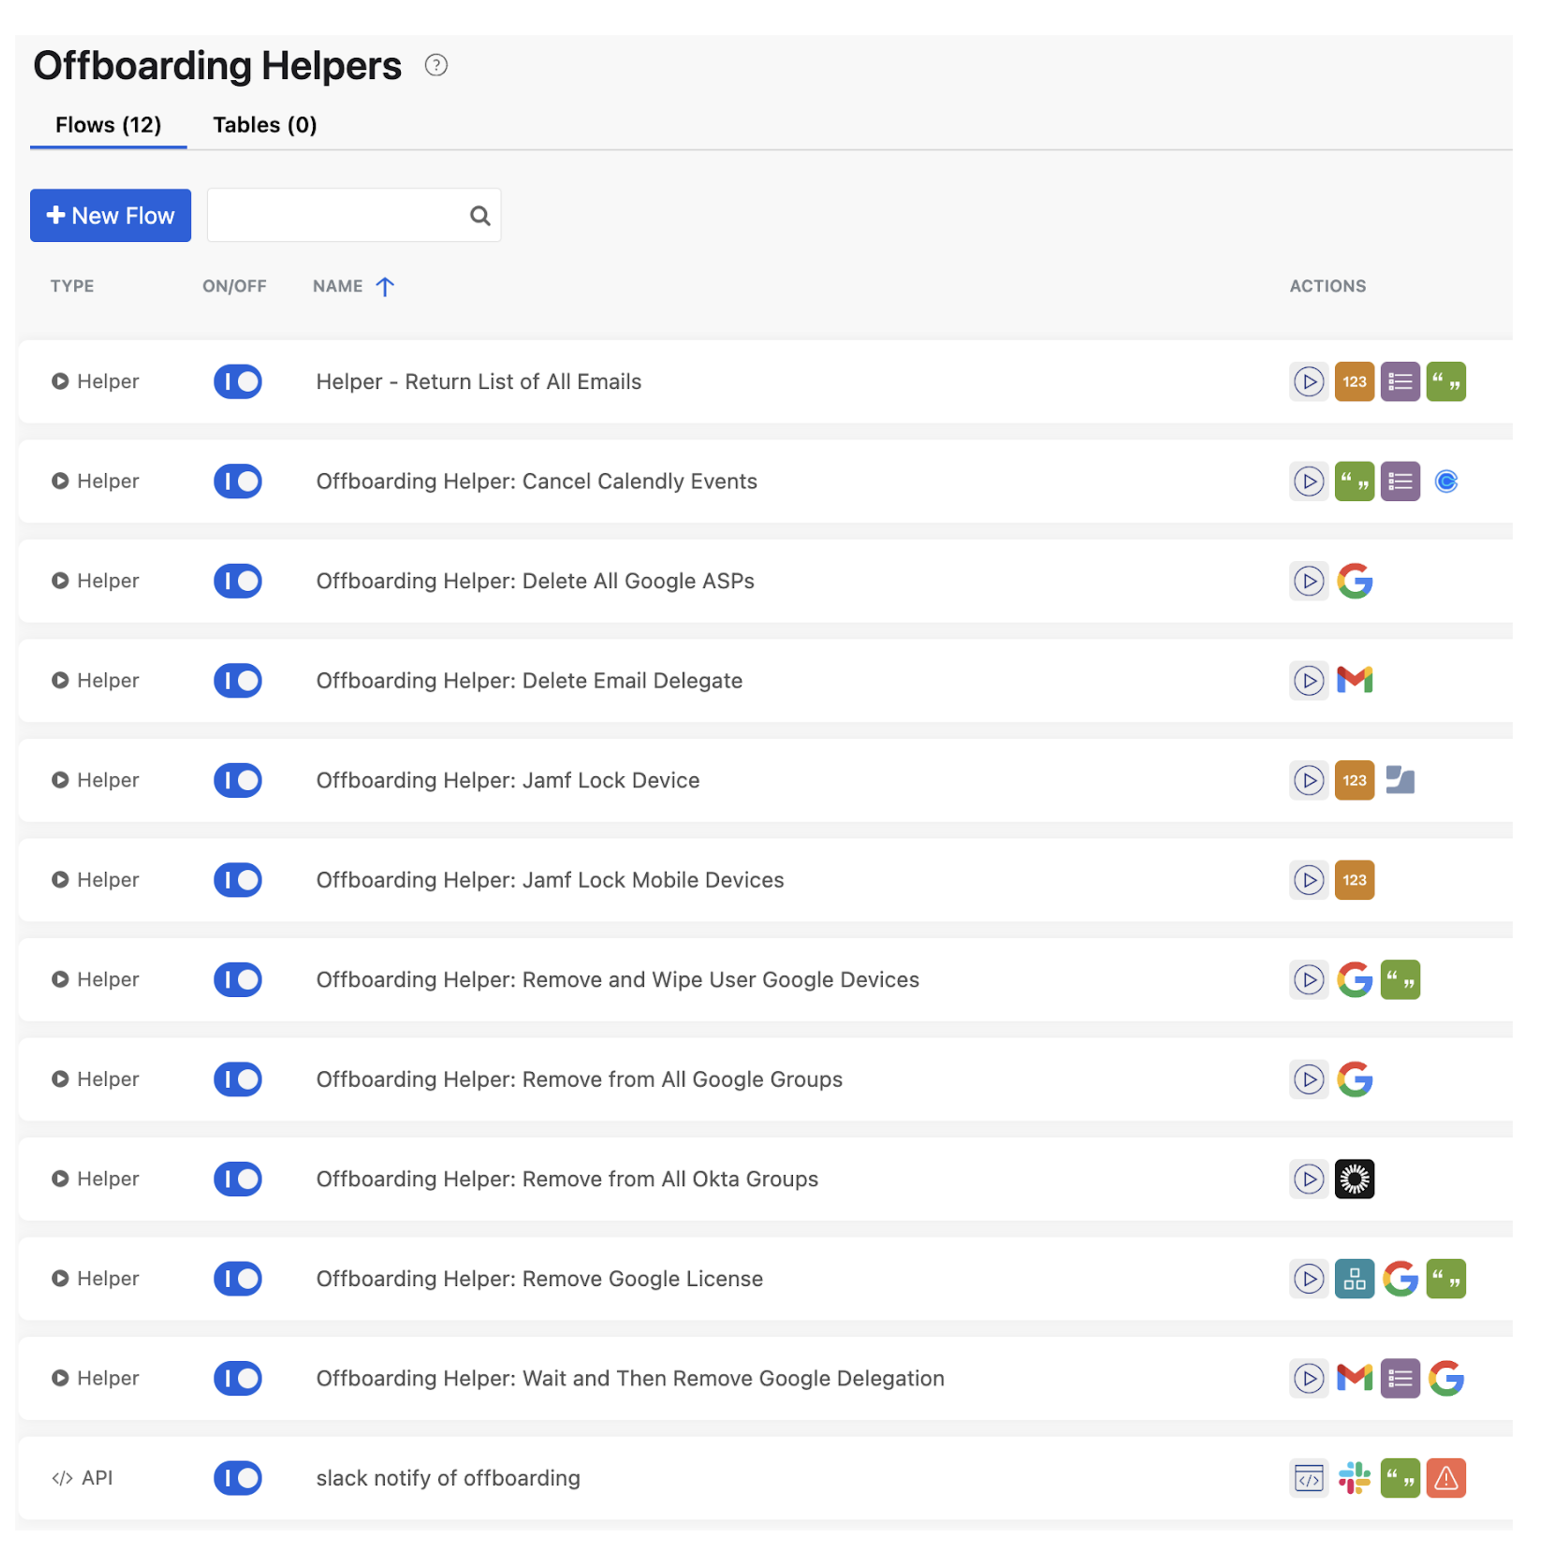Switch to the Tables tab
Viewport: 1566px width, 1564px height.
pos(264,124)
